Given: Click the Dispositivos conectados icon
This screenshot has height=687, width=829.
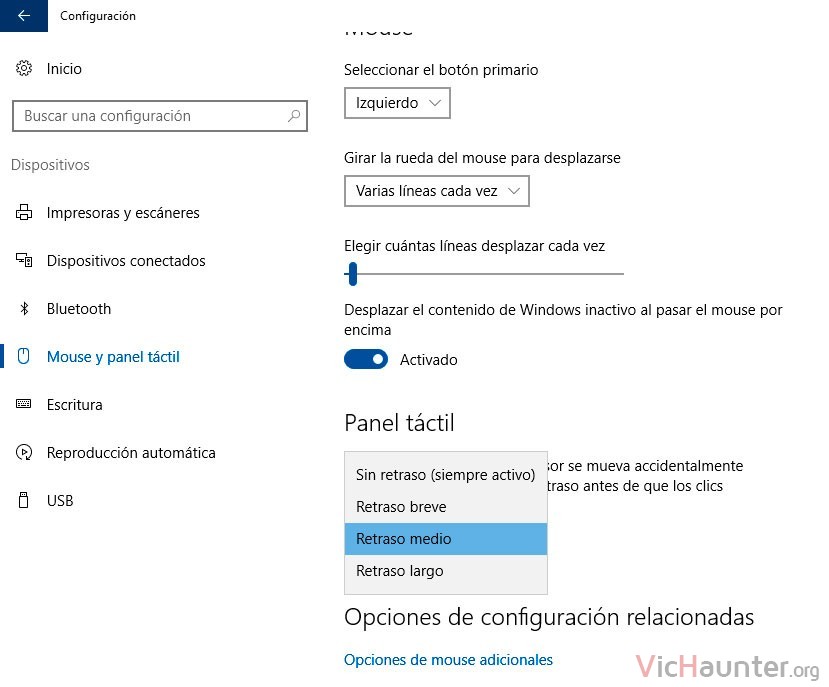Looking at the screenshot, I should point(24,260).
